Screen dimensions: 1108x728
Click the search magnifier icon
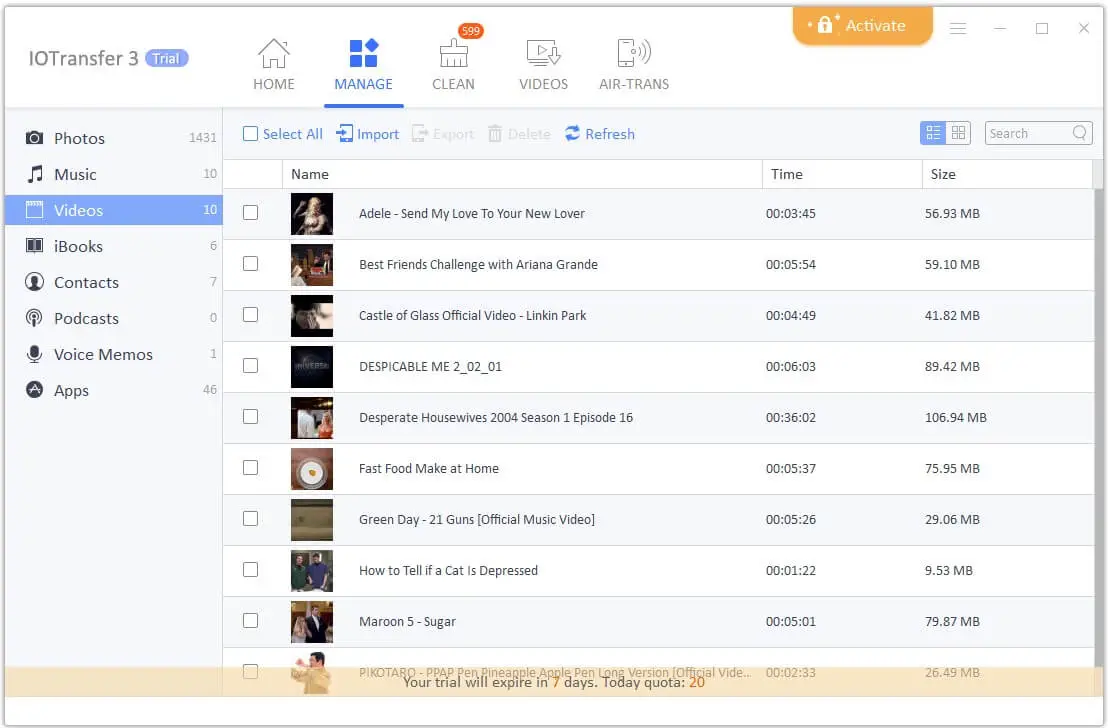(x=1079, y=133)
